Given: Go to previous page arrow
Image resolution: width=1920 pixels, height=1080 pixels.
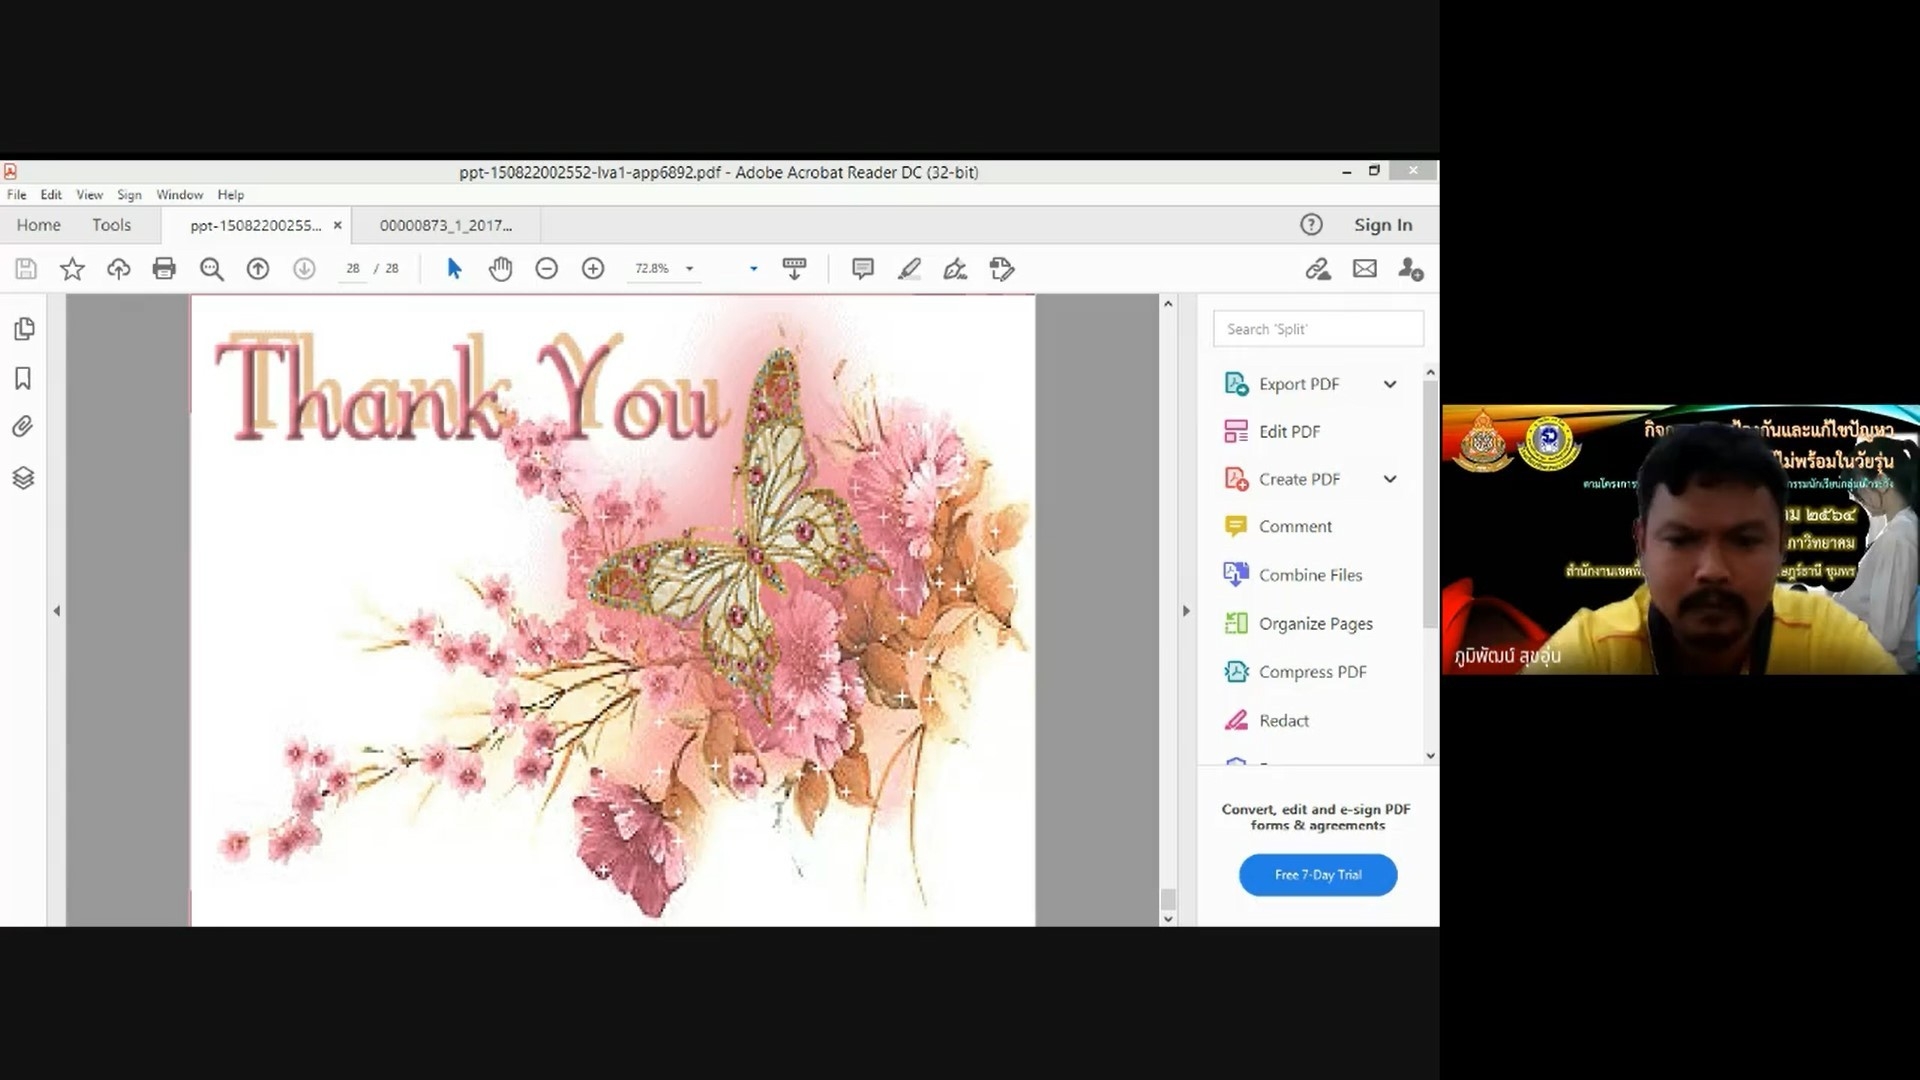Looking at the screenshot, I should 258,268.
